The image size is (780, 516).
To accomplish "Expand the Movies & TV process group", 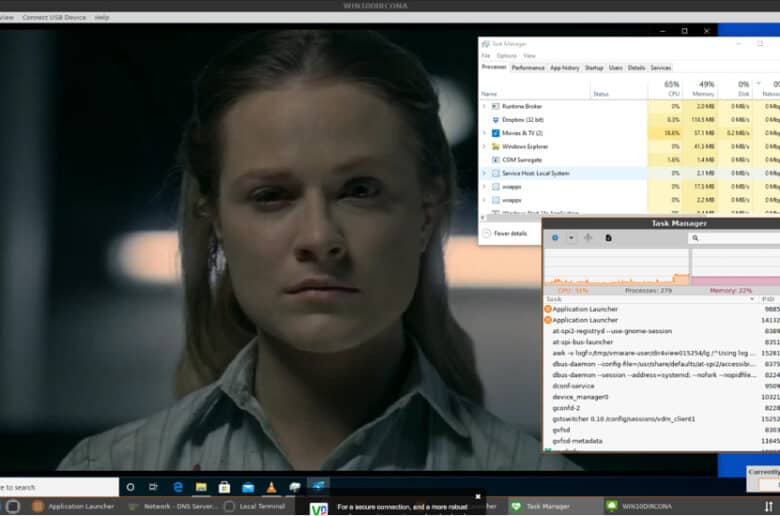I will click(x=484, y=133).
